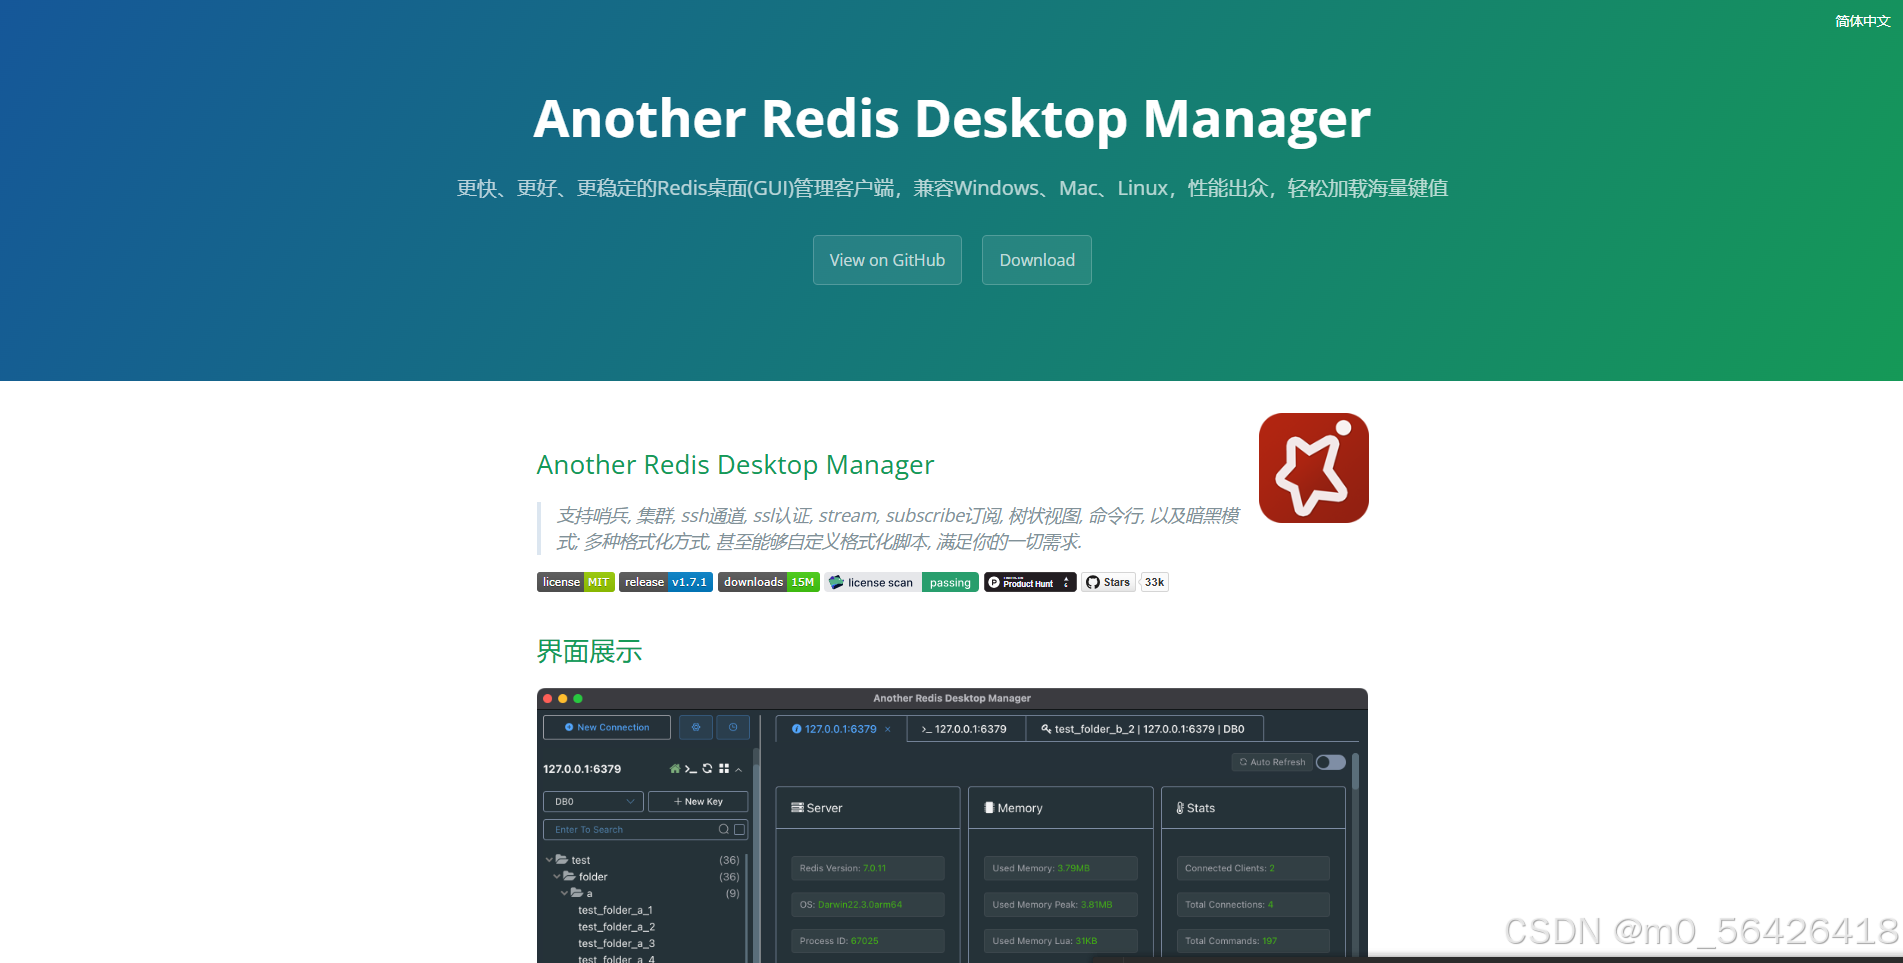Image resolution: width=1903 pixels, height=963 pixels.
Task: Enable the Auto Refresh toggle
Action: (1330, 762)
